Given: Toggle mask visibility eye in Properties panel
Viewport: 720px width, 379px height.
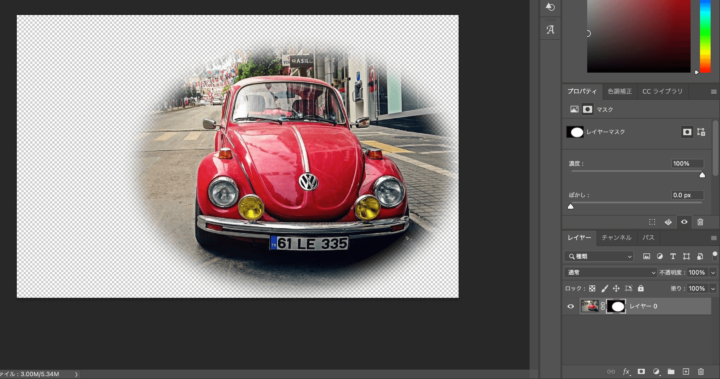Looking at the screenshot, I should (684, 222).
